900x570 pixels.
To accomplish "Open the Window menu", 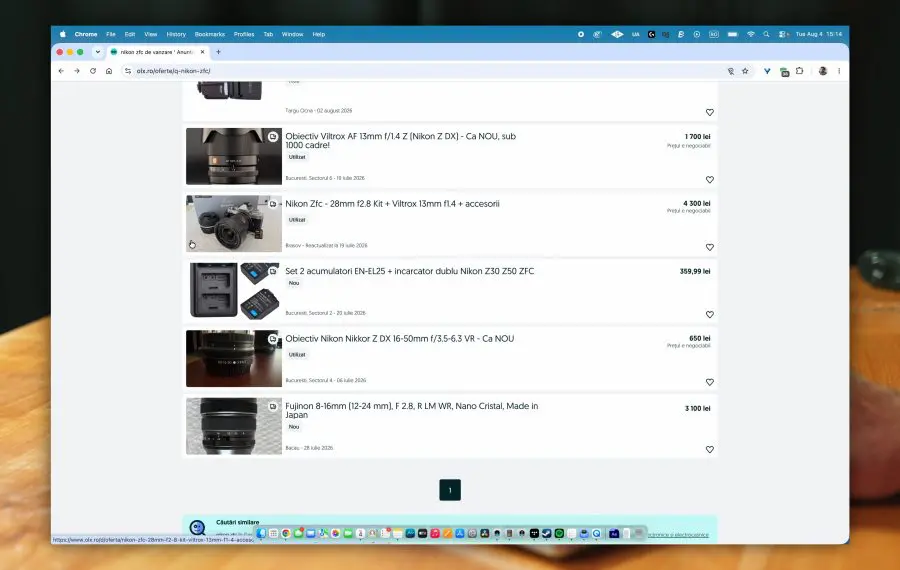I will click(292, 34).
